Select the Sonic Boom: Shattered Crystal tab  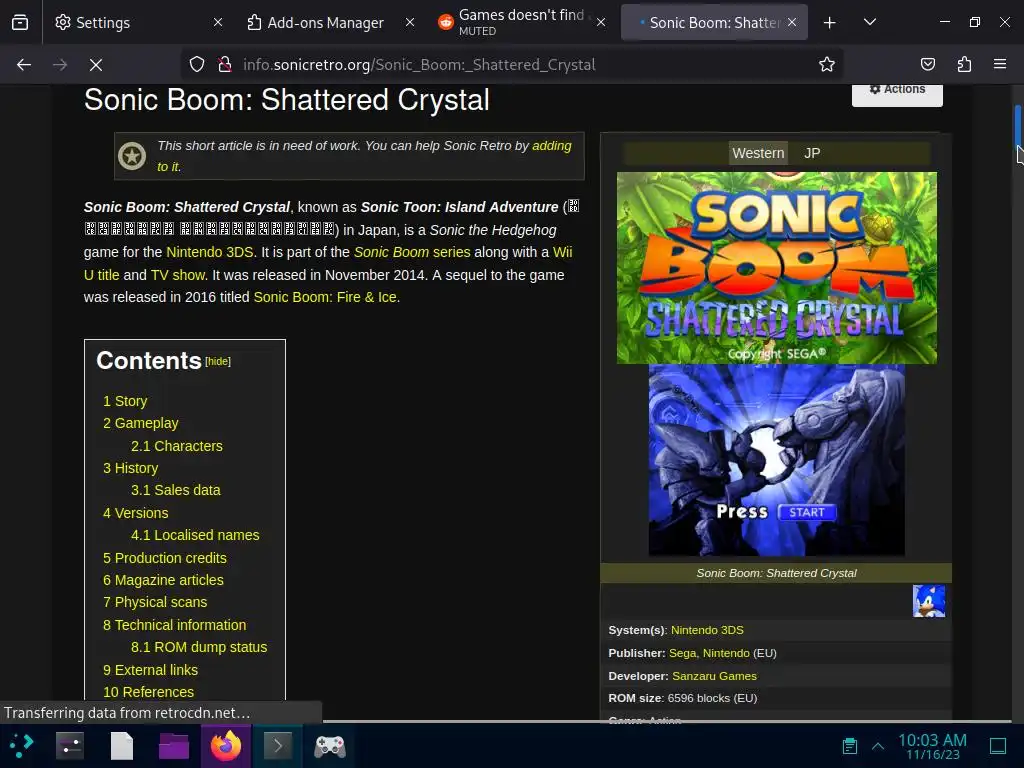click(712, 23)
